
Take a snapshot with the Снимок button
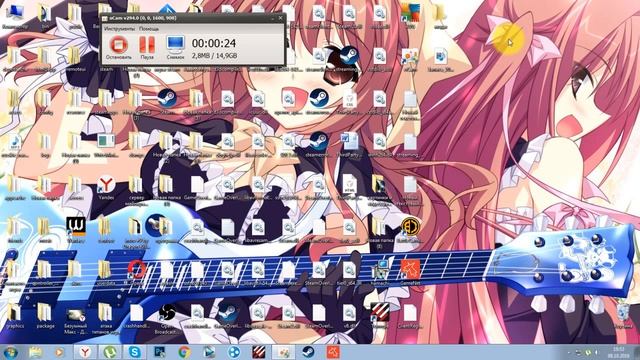coord(176,47)
